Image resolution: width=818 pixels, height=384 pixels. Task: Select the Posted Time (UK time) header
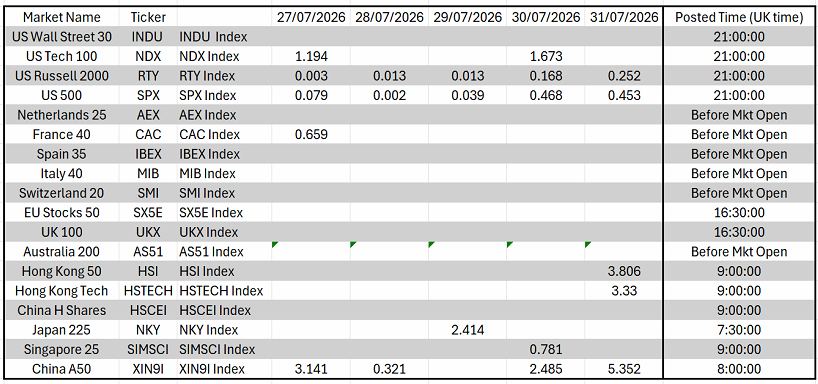pyautogui.click(x=739, y=17)
